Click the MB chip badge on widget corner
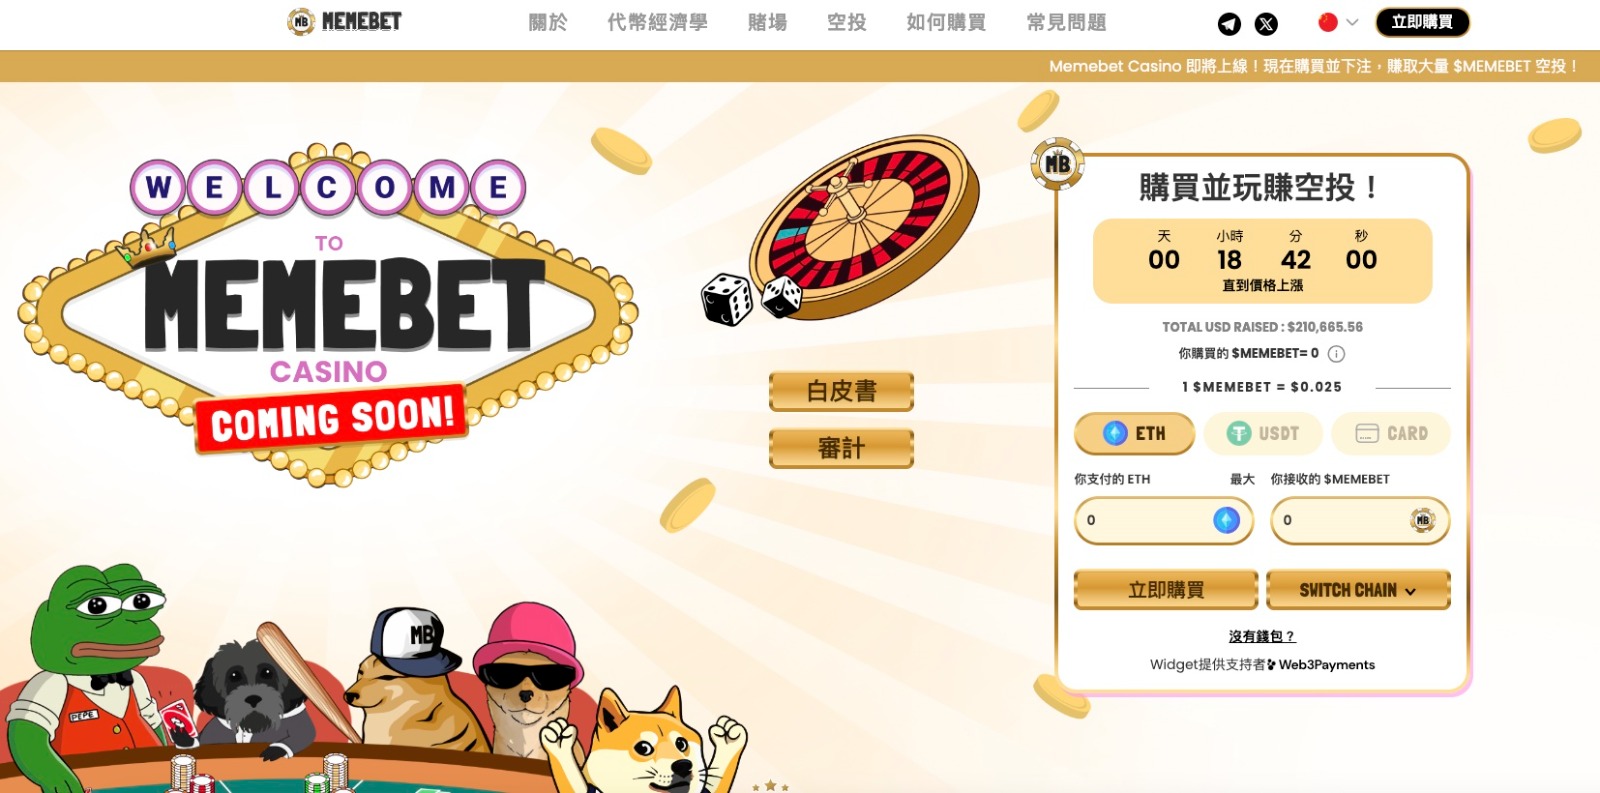 click(x=1057, y=163)
